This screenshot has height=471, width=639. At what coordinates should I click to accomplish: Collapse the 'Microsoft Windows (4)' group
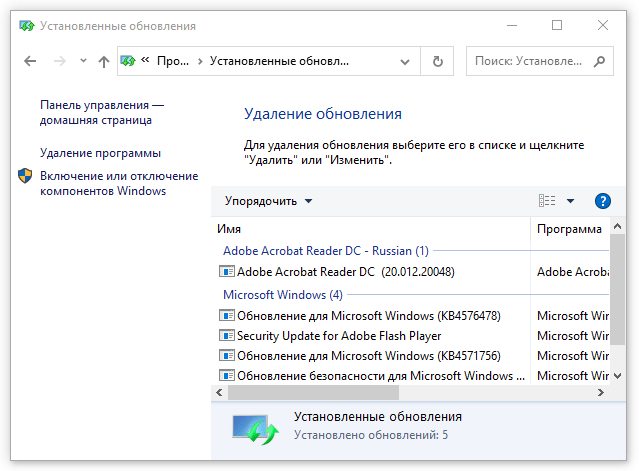(283, 295)
